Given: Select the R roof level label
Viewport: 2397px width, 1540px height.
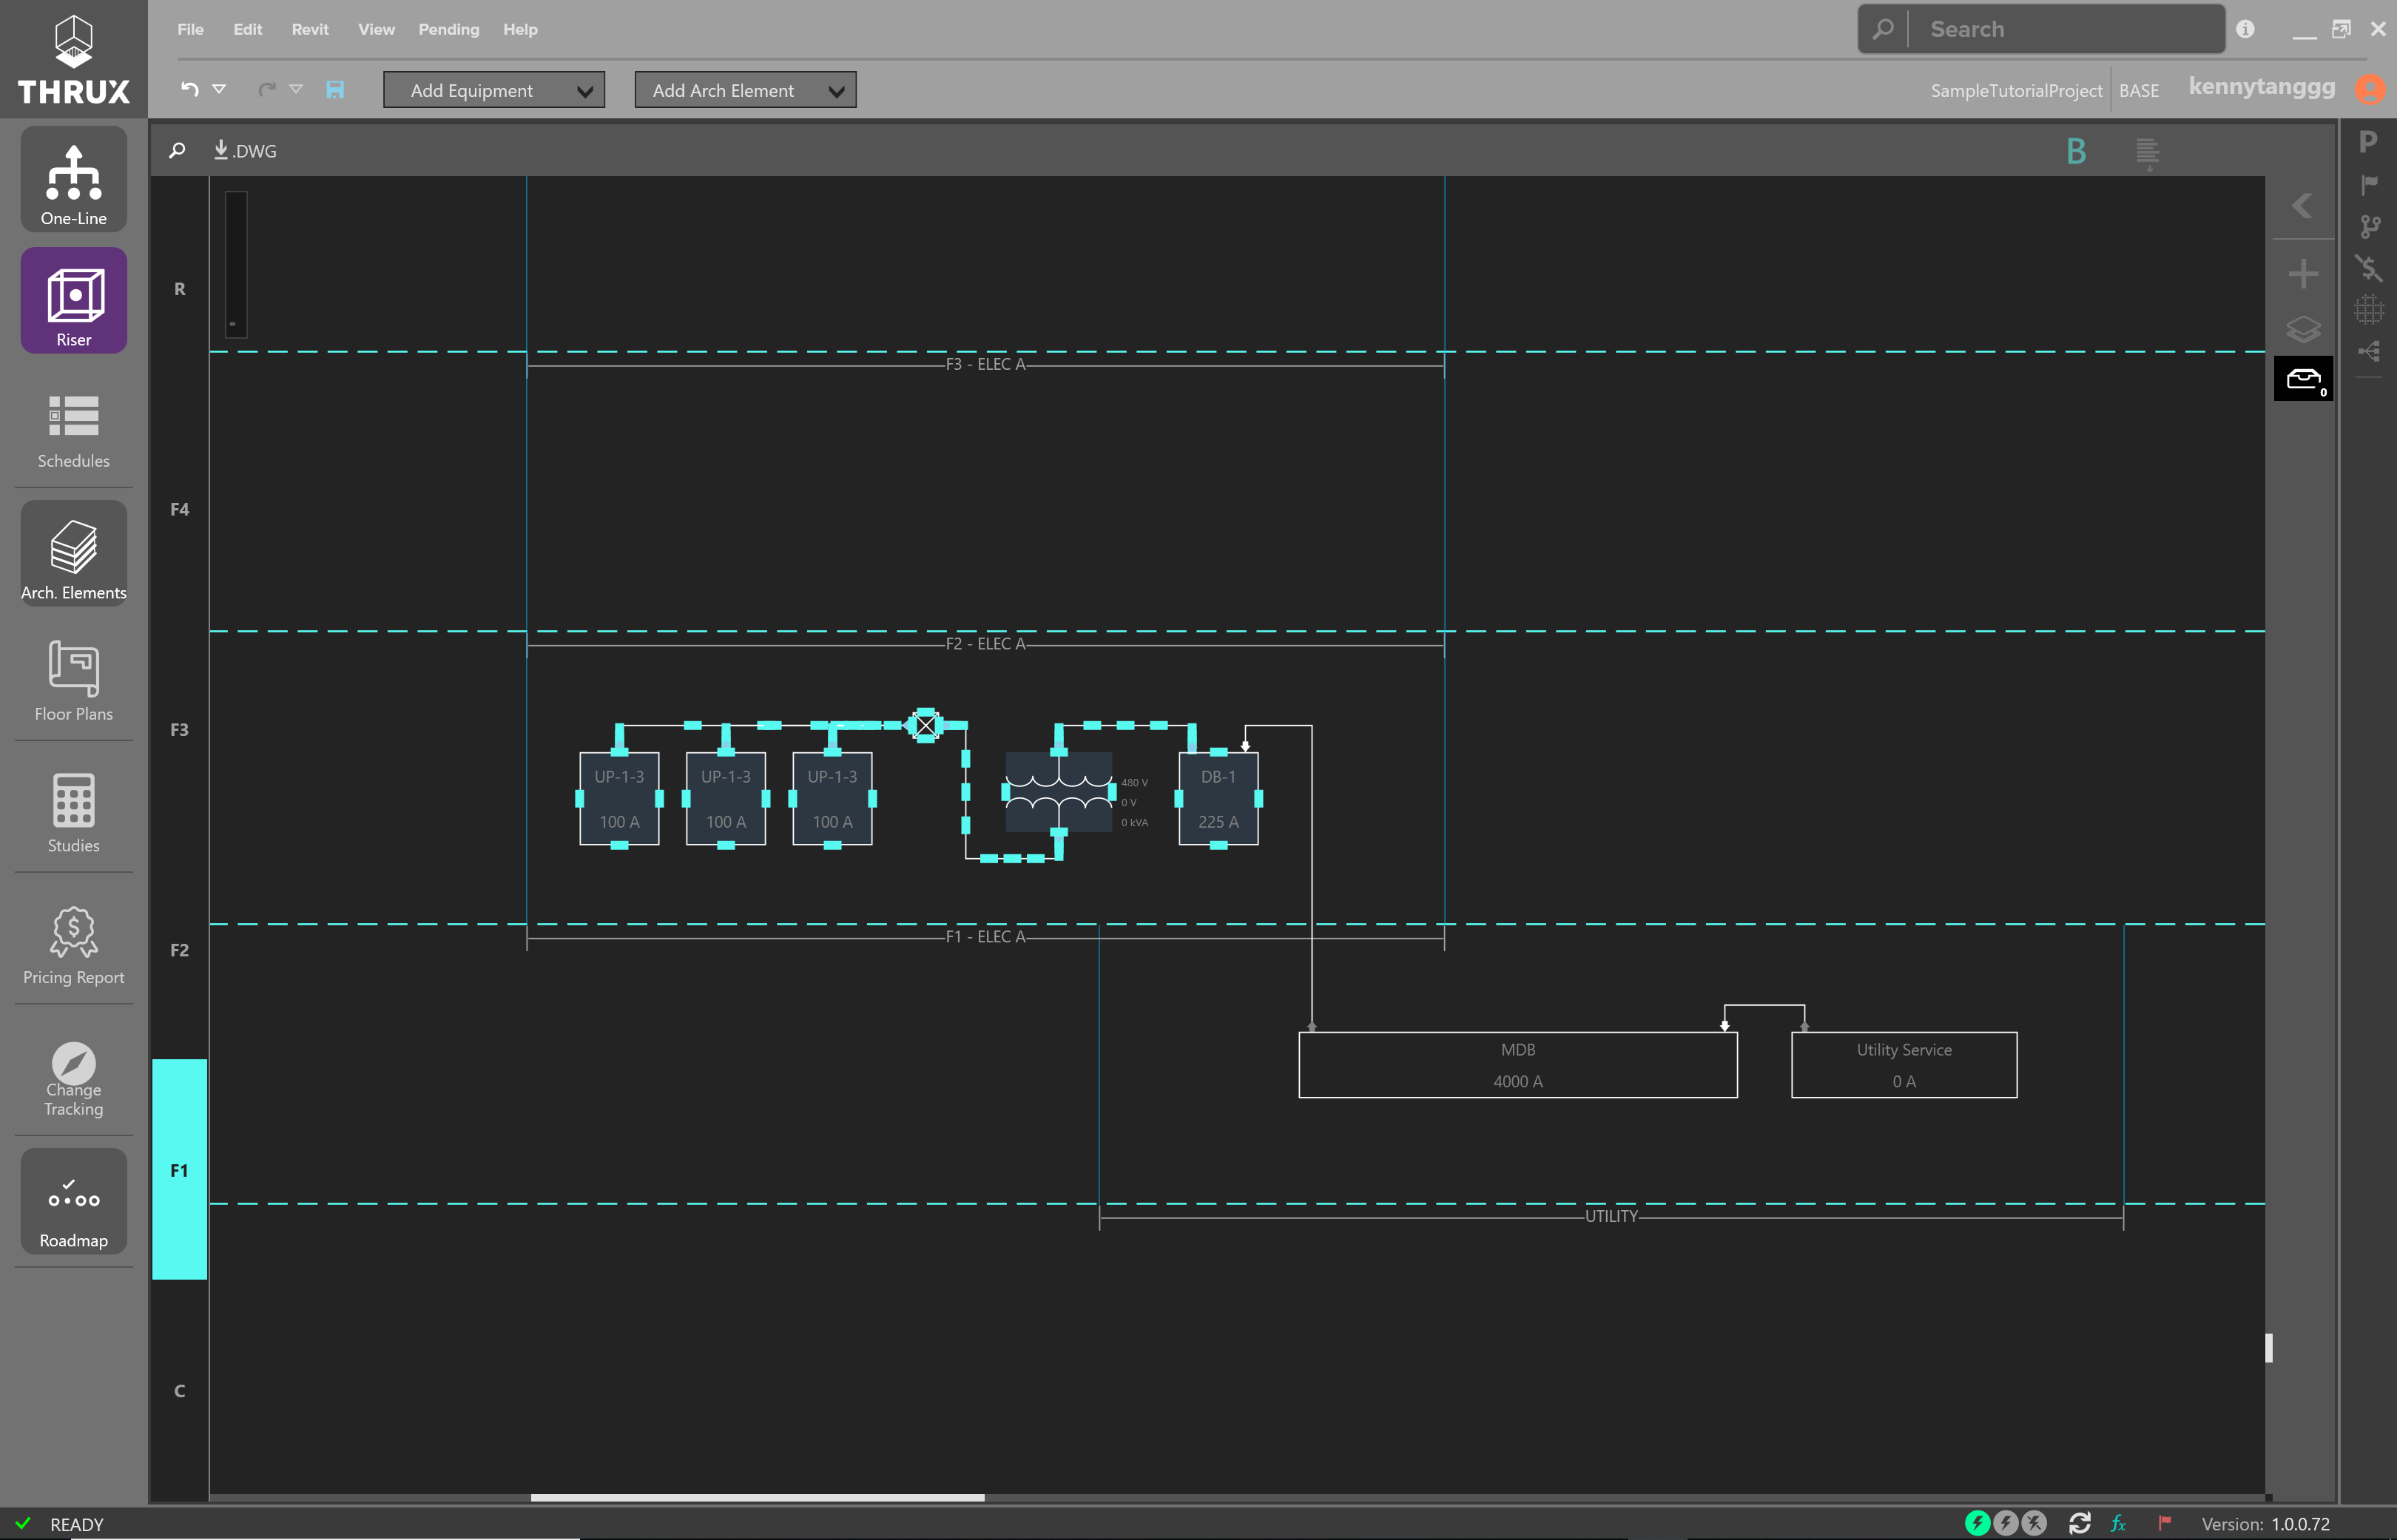Looking at the screenshot, I should 179,289.
